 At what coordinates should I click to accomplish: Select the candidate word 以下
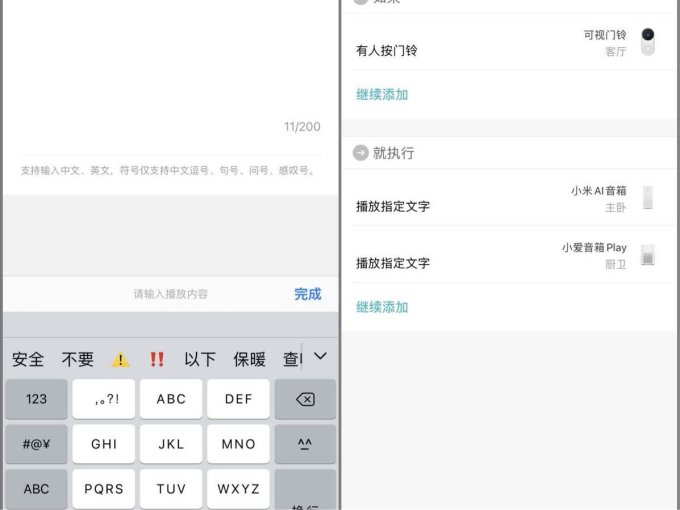(199, 359)
